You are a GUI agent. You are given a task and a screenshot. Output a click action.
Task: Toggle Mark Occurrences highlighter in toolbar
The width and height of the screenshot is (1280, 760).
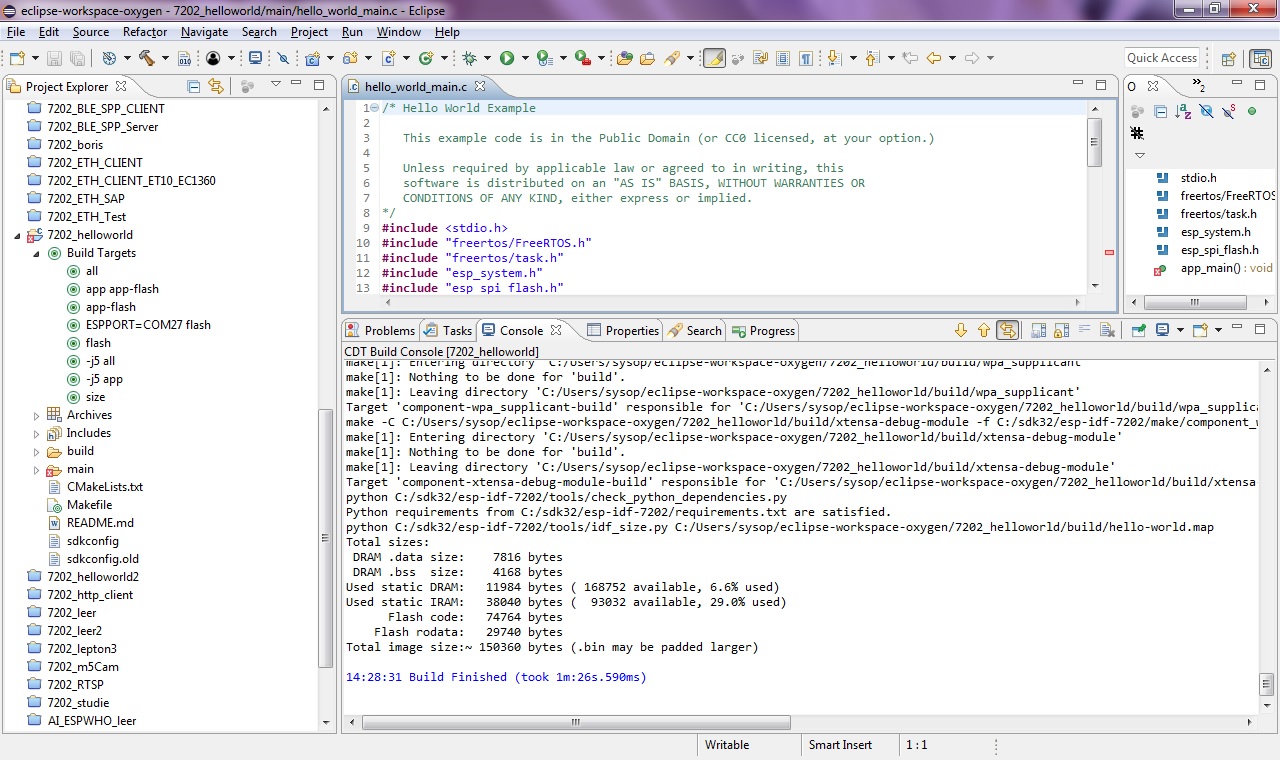coord(714,58)
